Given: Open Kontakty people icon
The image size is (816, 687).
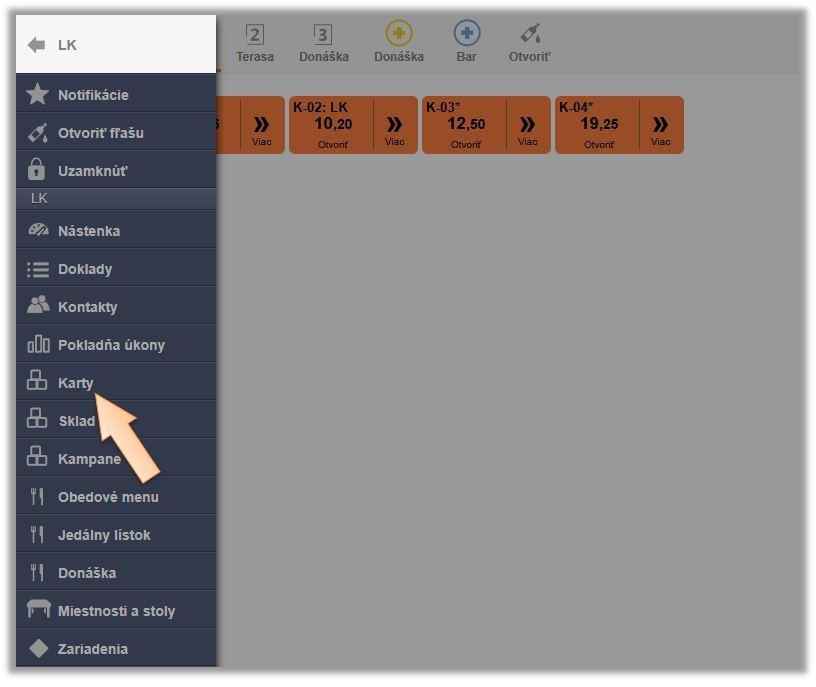Looking at the screenshot, I should 38,306.
